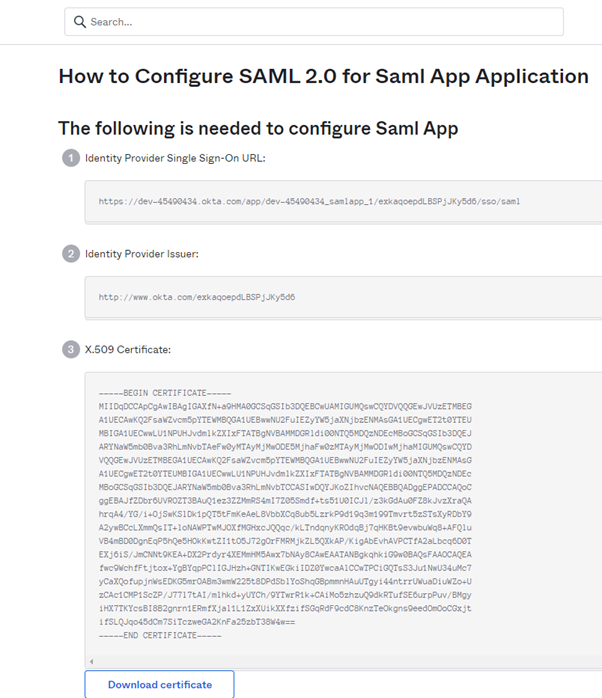Click the step 3 number badge

coord(70,349)
